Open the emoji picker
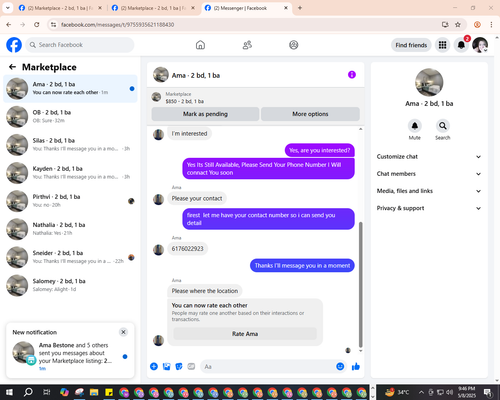 (340, 367)
